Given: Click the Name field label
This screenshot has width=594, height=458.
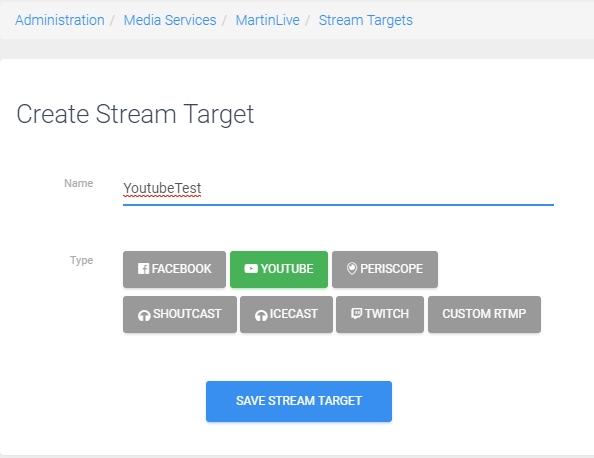Looking at the screenshot, I should coord(78,183).
